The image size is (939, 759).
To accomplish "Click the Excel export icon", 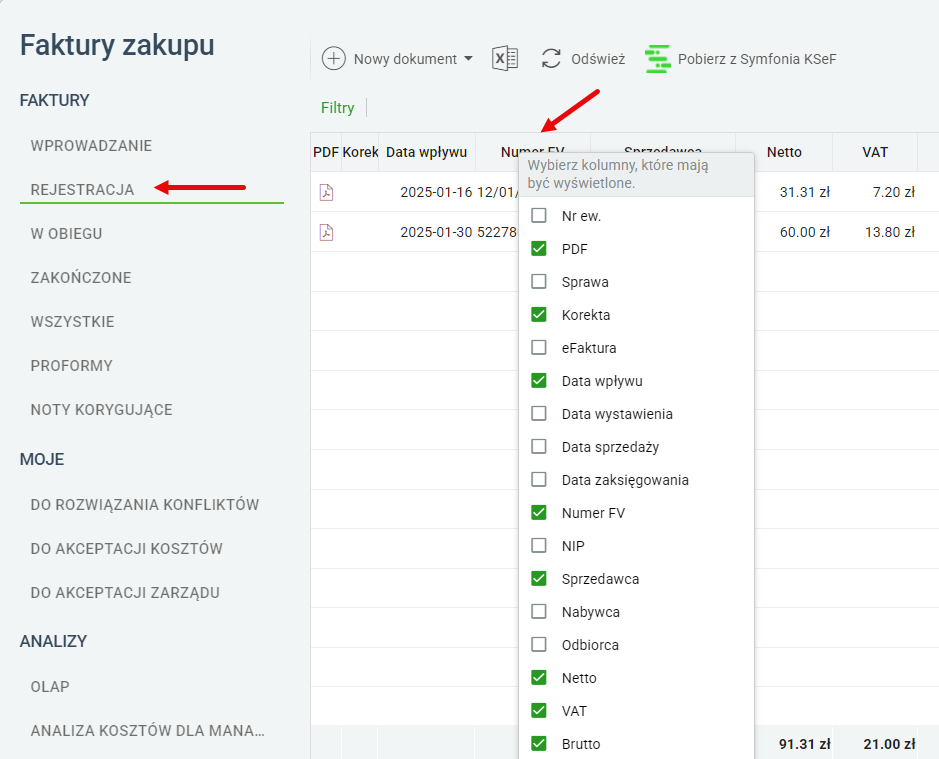I will tap(505, 59).
